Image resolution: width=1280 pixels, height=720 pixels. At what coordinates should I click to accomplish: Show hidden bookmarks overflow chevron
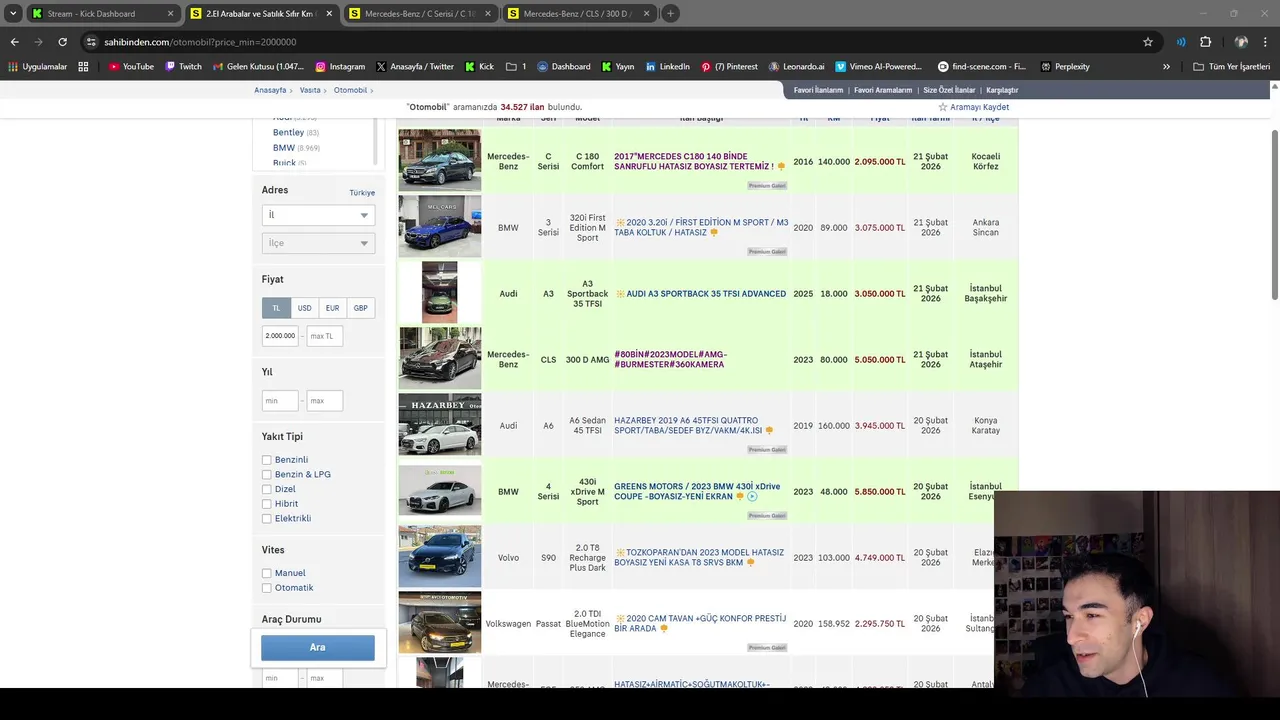point(1166,67)
